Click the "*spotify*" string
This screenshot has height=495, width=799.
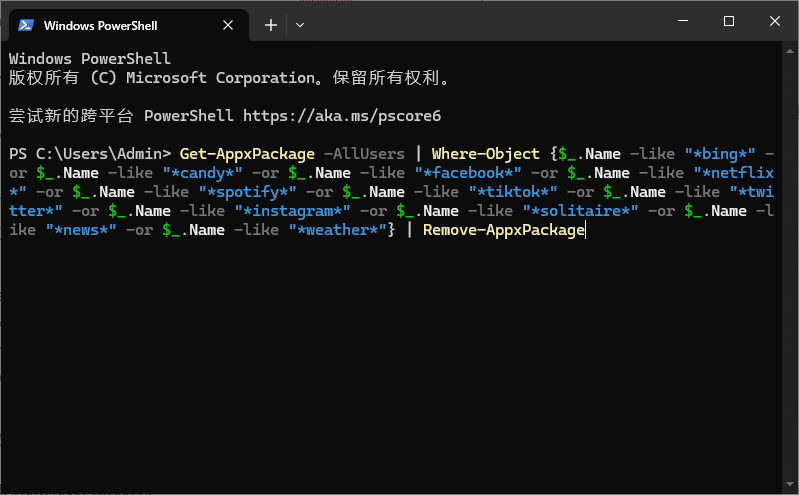coord(248,192)
